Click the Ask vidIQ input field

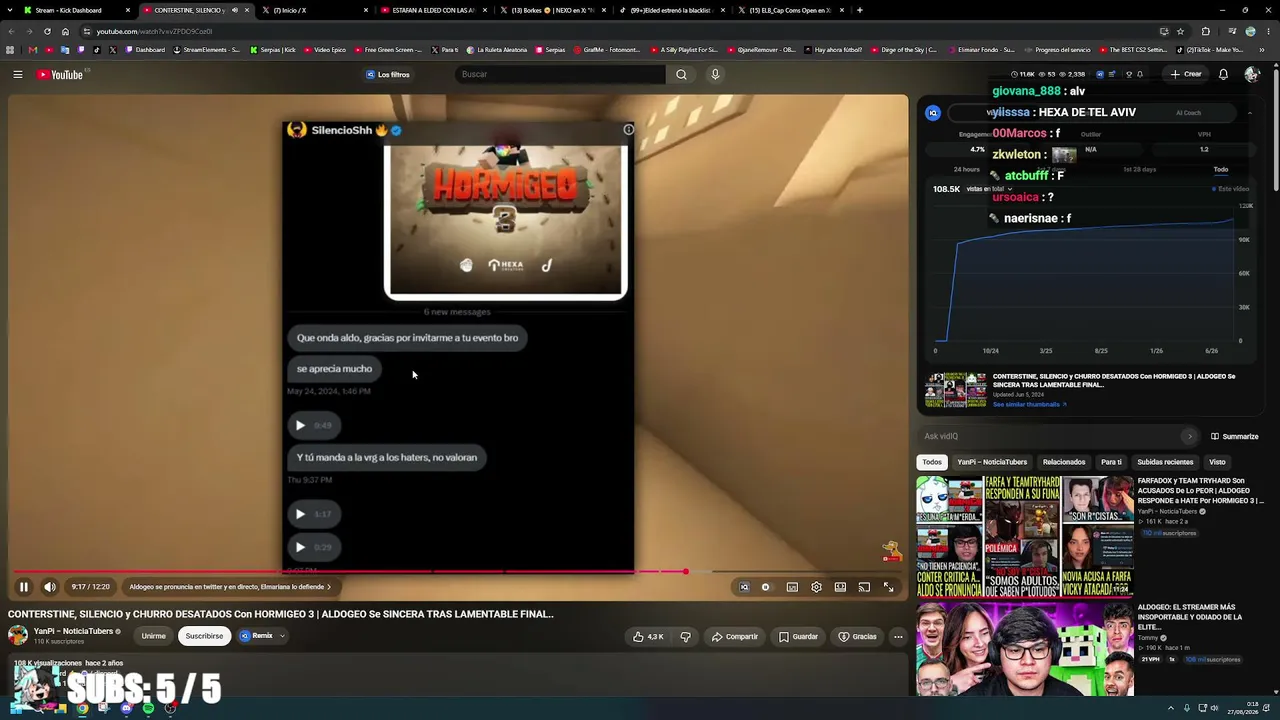1058,436
